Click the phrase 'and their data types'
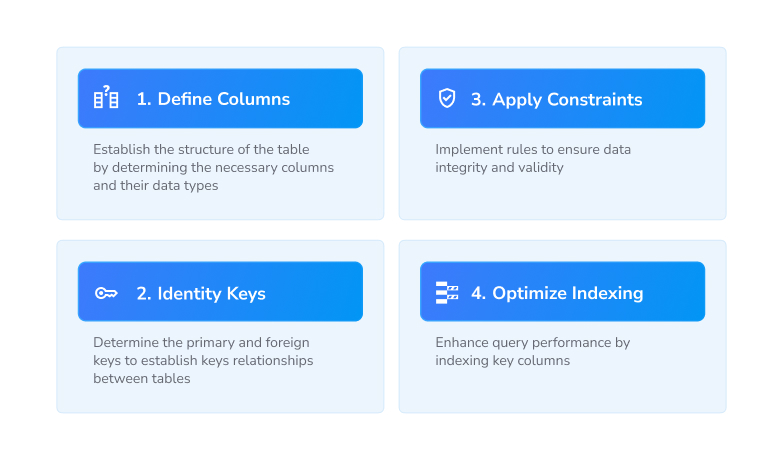 [x=155, y=186]
